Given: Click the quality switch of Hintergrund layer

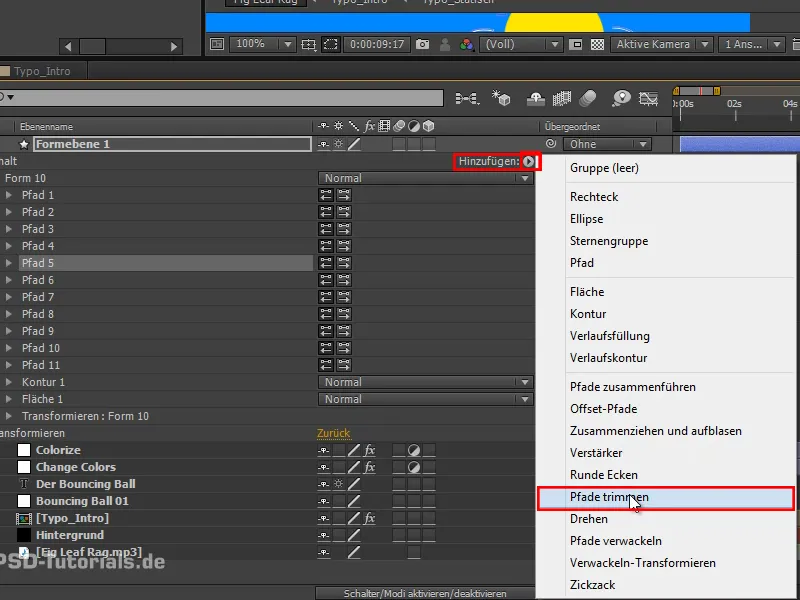Looking at the screenshot, I should click(x=354, y=535).
